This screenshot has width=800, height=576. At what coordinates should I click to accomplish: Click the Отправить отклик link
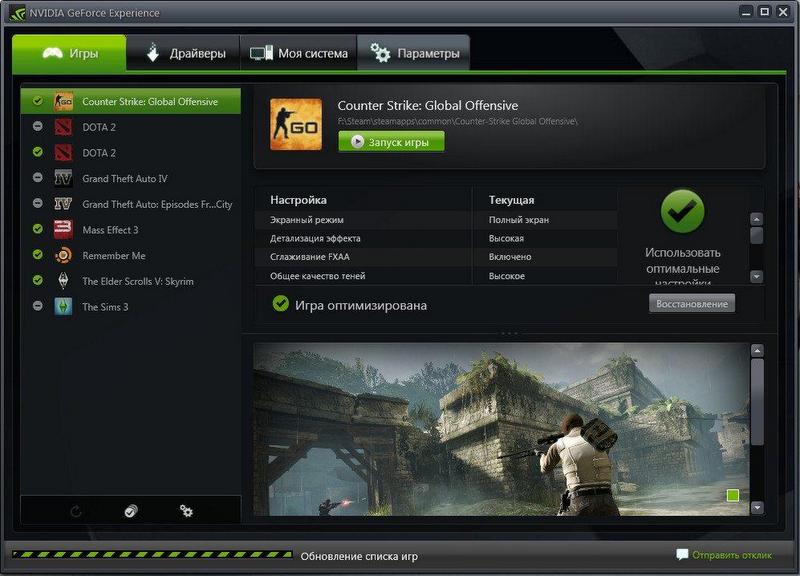(x=732, y=555)
